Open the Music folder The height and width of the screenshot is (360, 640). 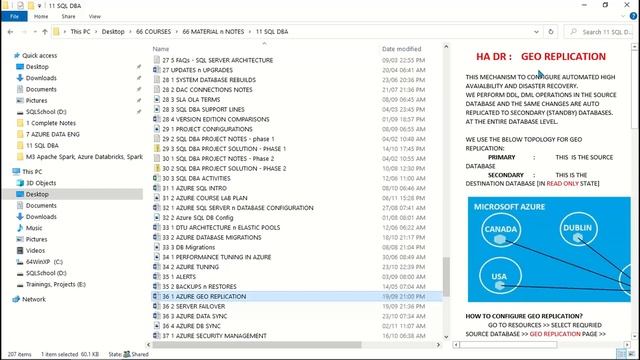point(34,228)
